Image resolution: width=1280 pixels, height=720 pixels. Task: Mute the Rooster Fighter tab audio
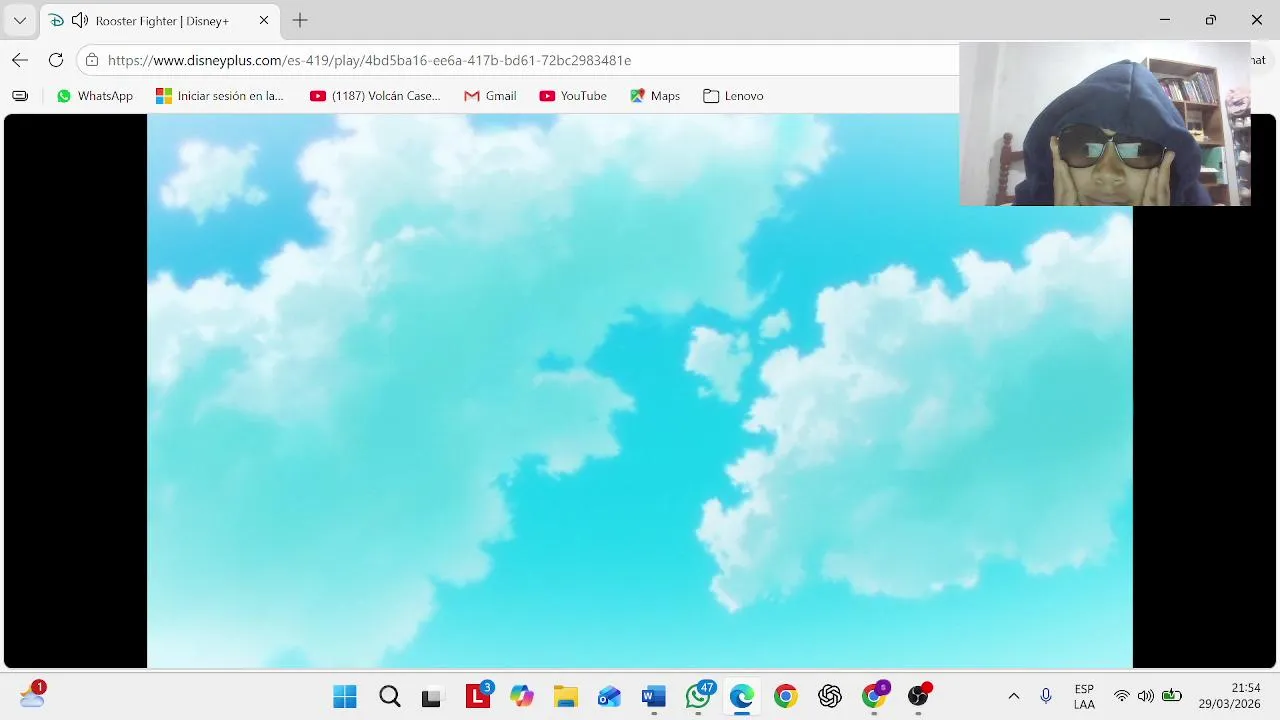pyautogui.click(x=80, y=20)
